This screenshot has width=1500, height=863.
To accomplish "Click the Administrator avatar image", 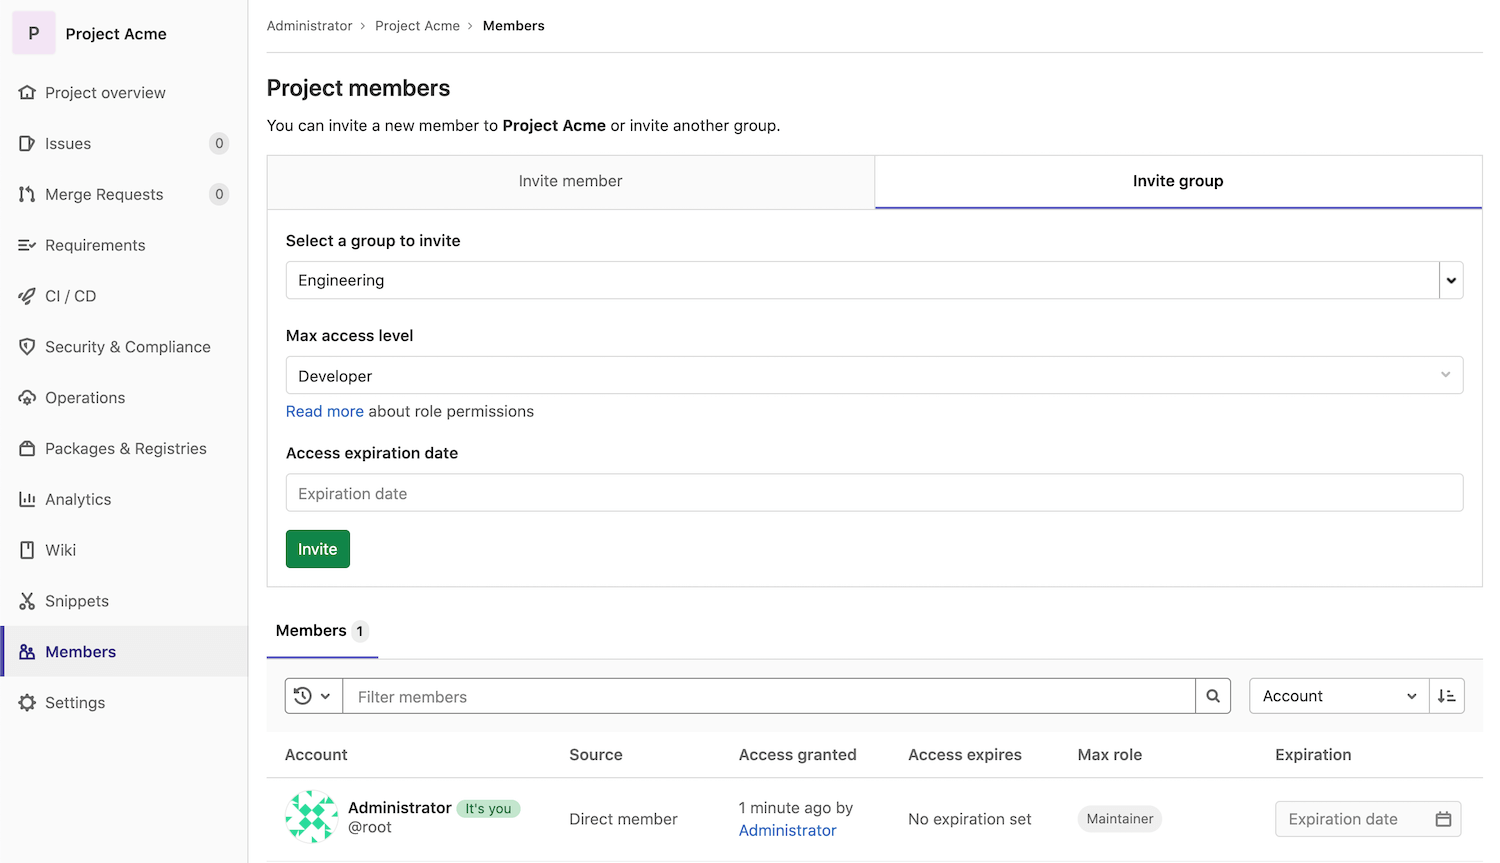I will (x=311, y=817).
